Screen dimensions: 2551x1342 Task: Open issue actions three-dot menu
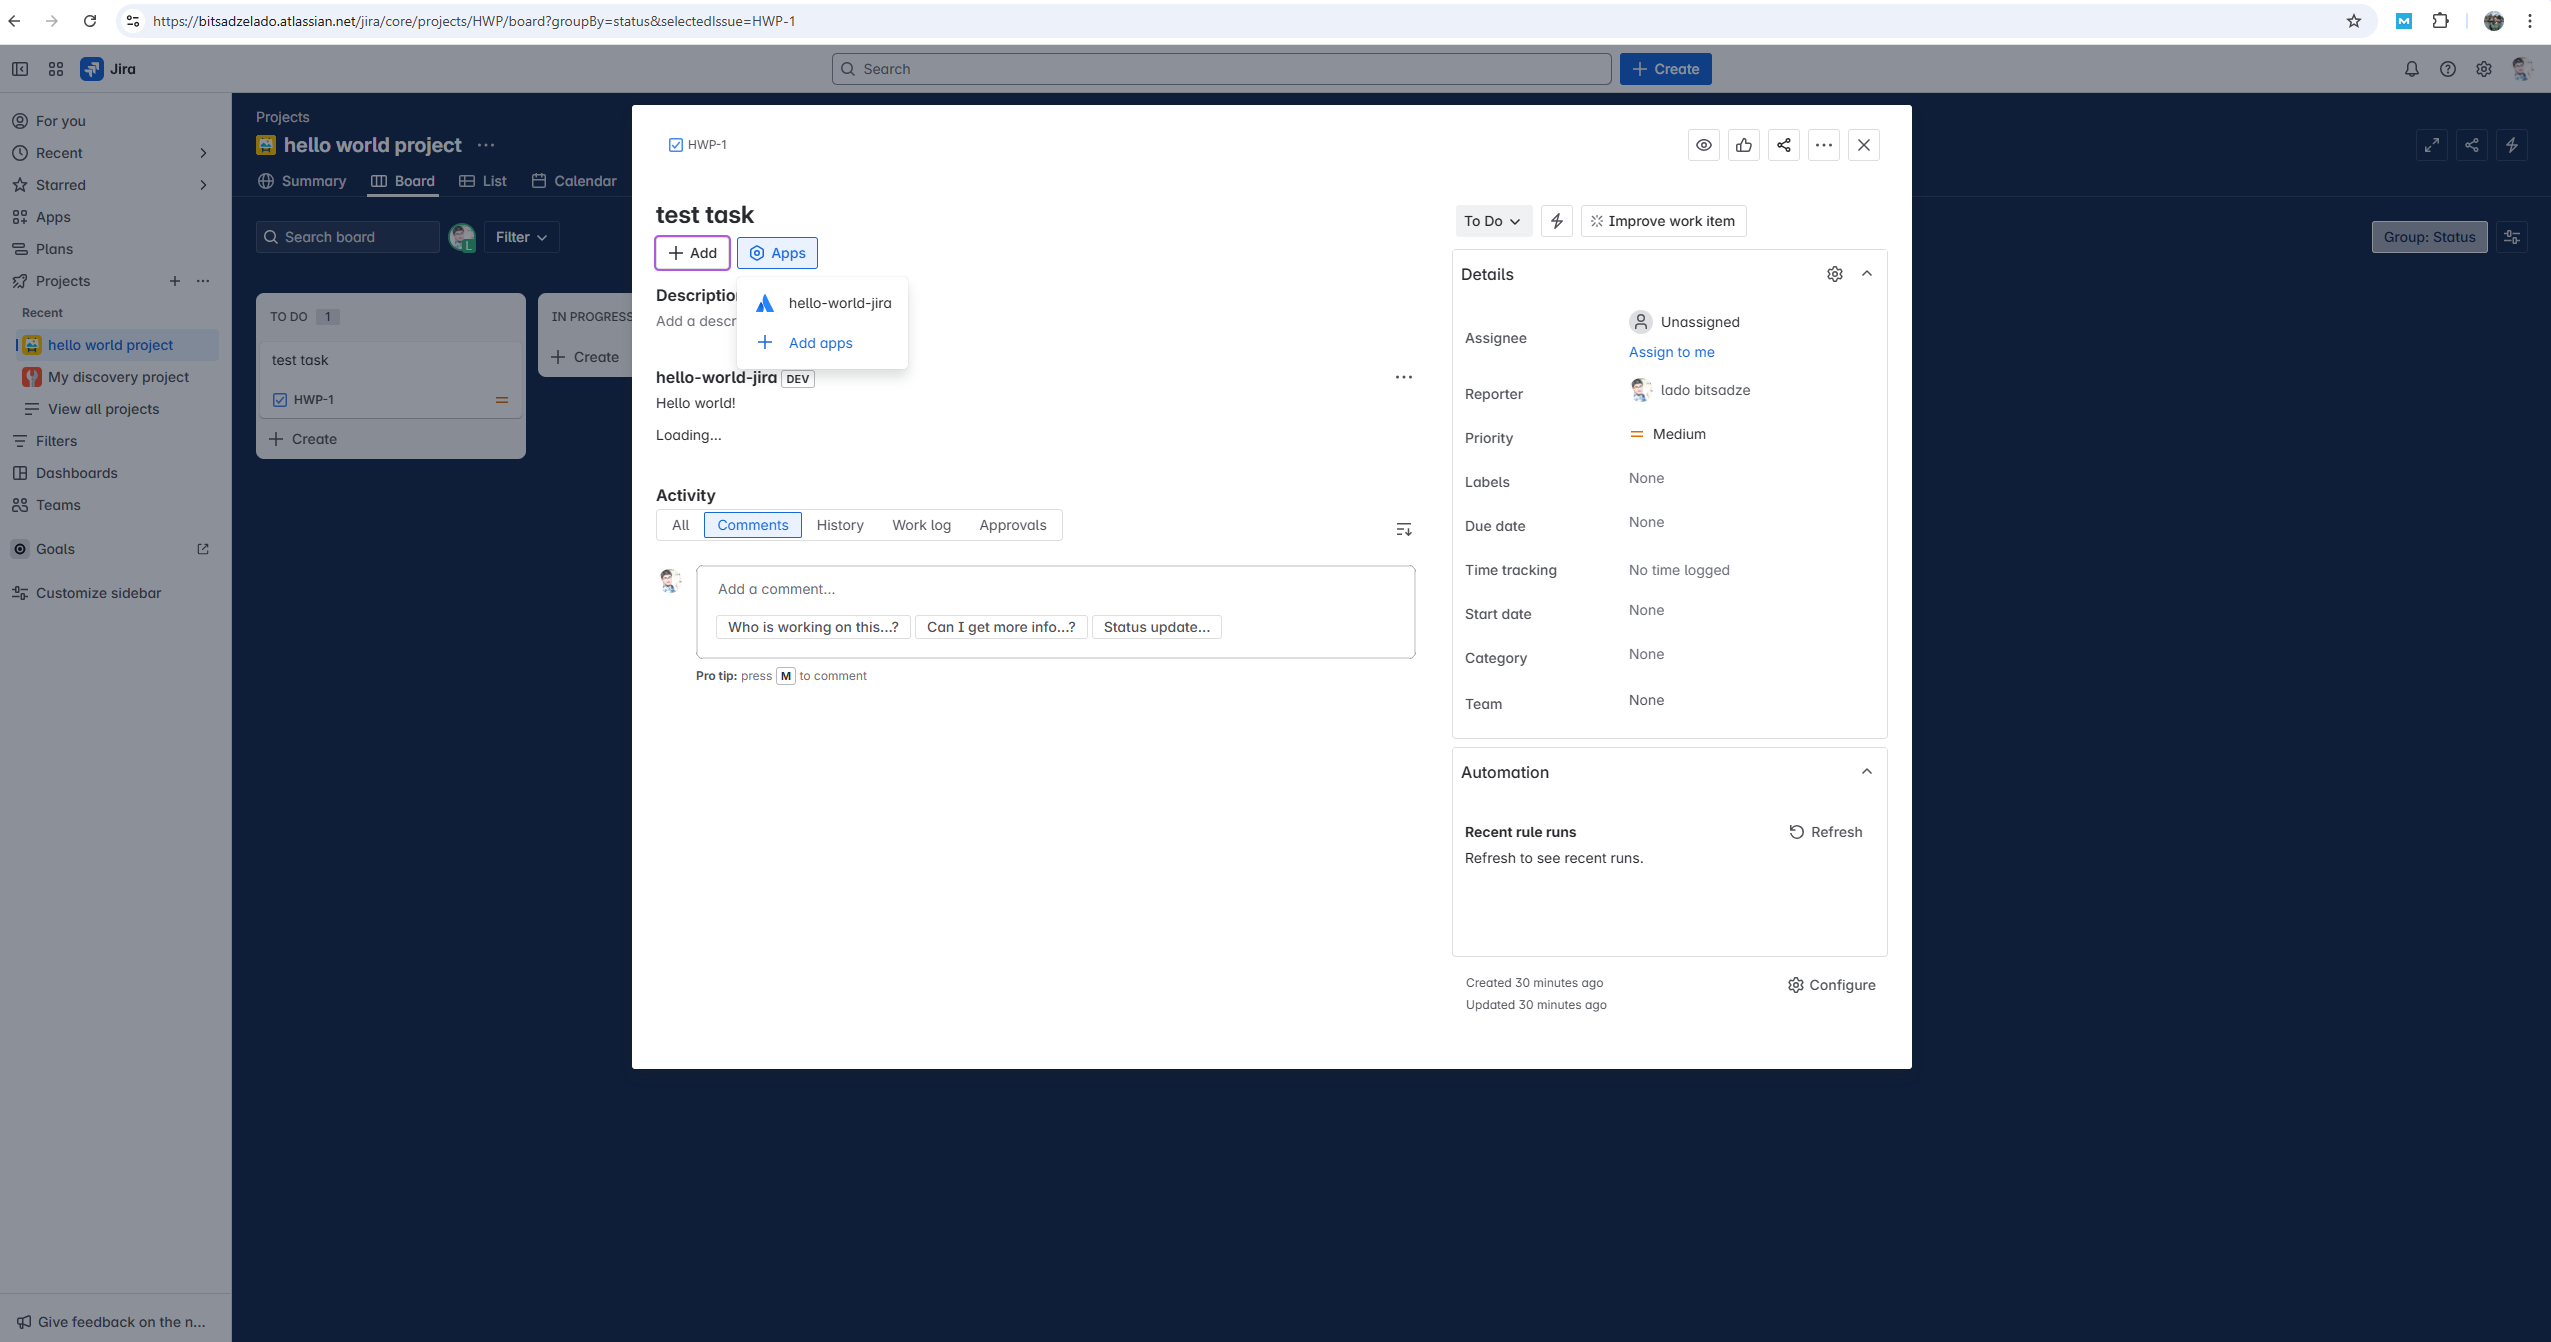(1824, 145)
